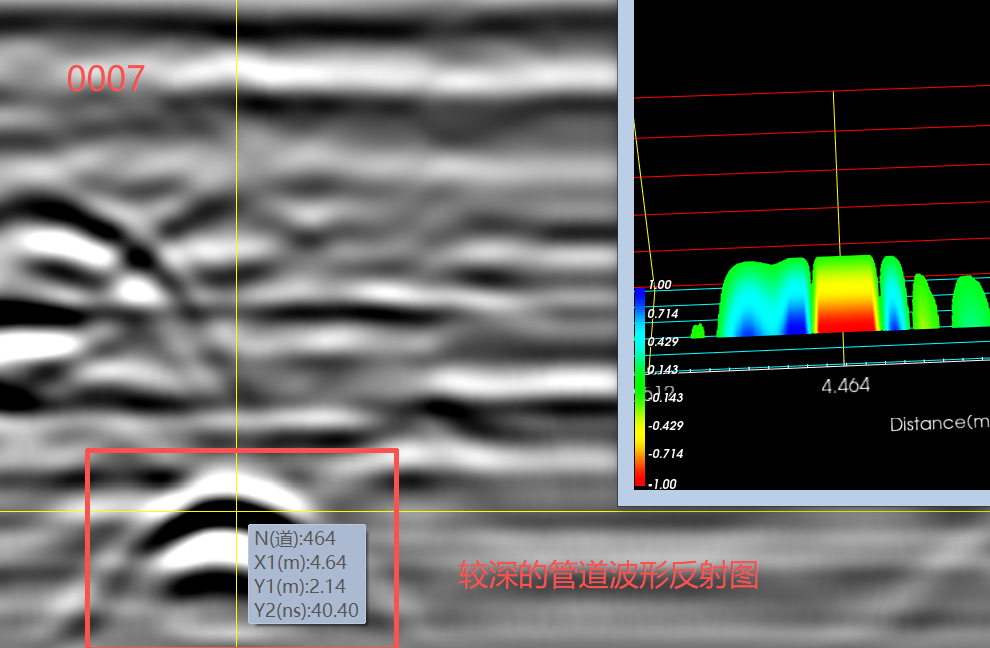The image size is (990, 648).
Task: Click the 1.00 value on color scale
Action: pos(659,285)
